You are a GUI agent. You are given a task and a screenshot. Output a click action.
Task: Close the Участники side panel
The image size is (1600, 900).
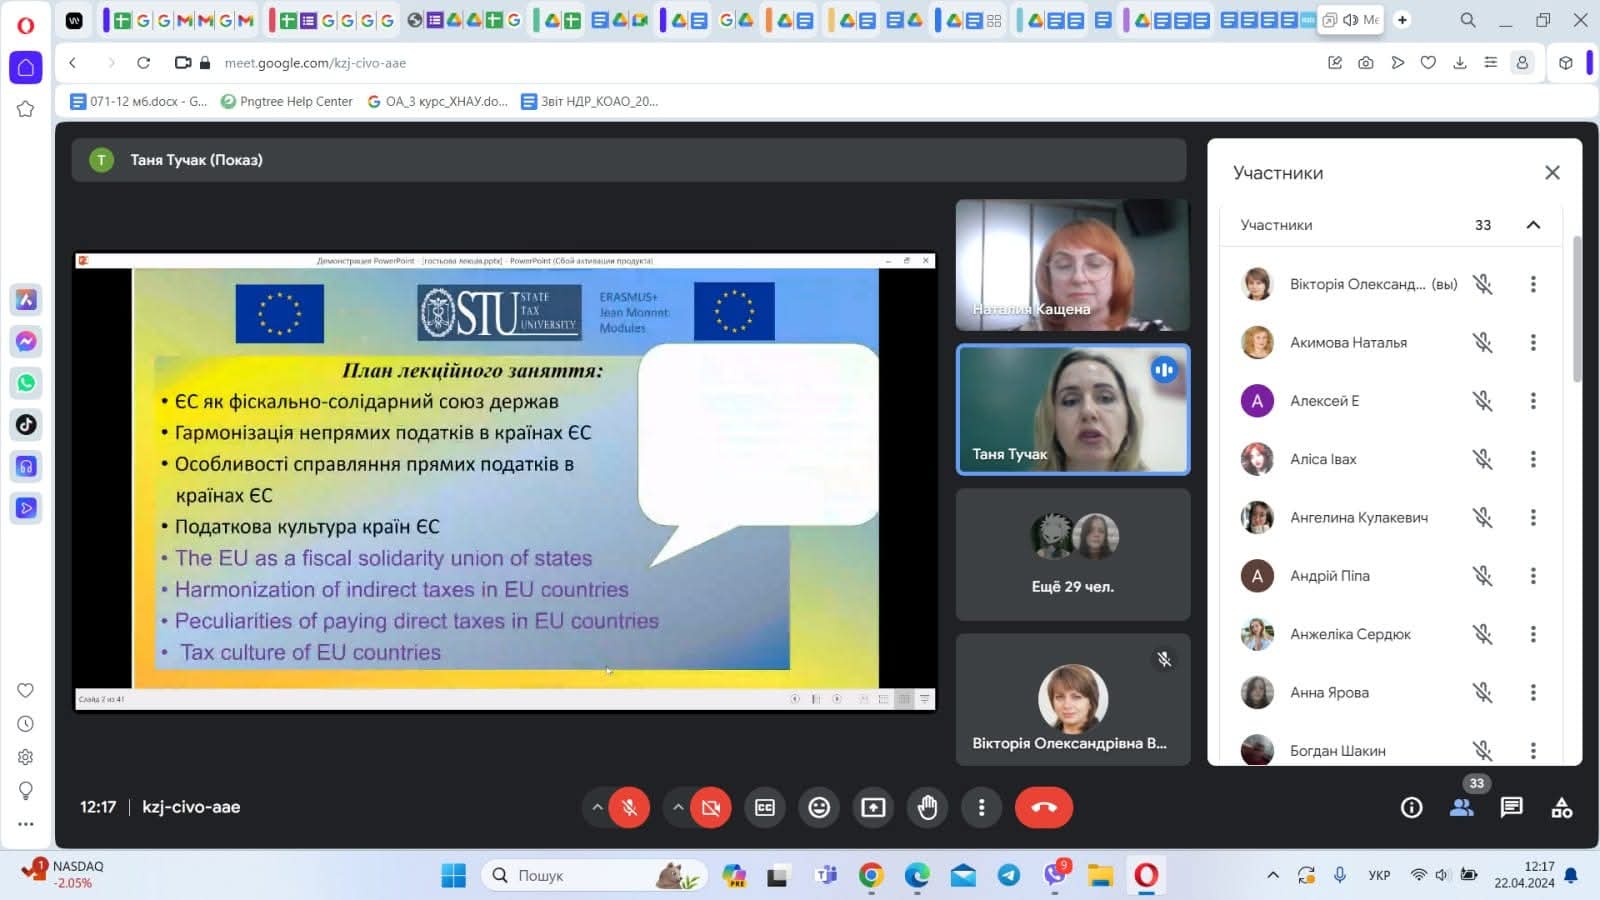pyautogui.click(x=1551, y=173)
